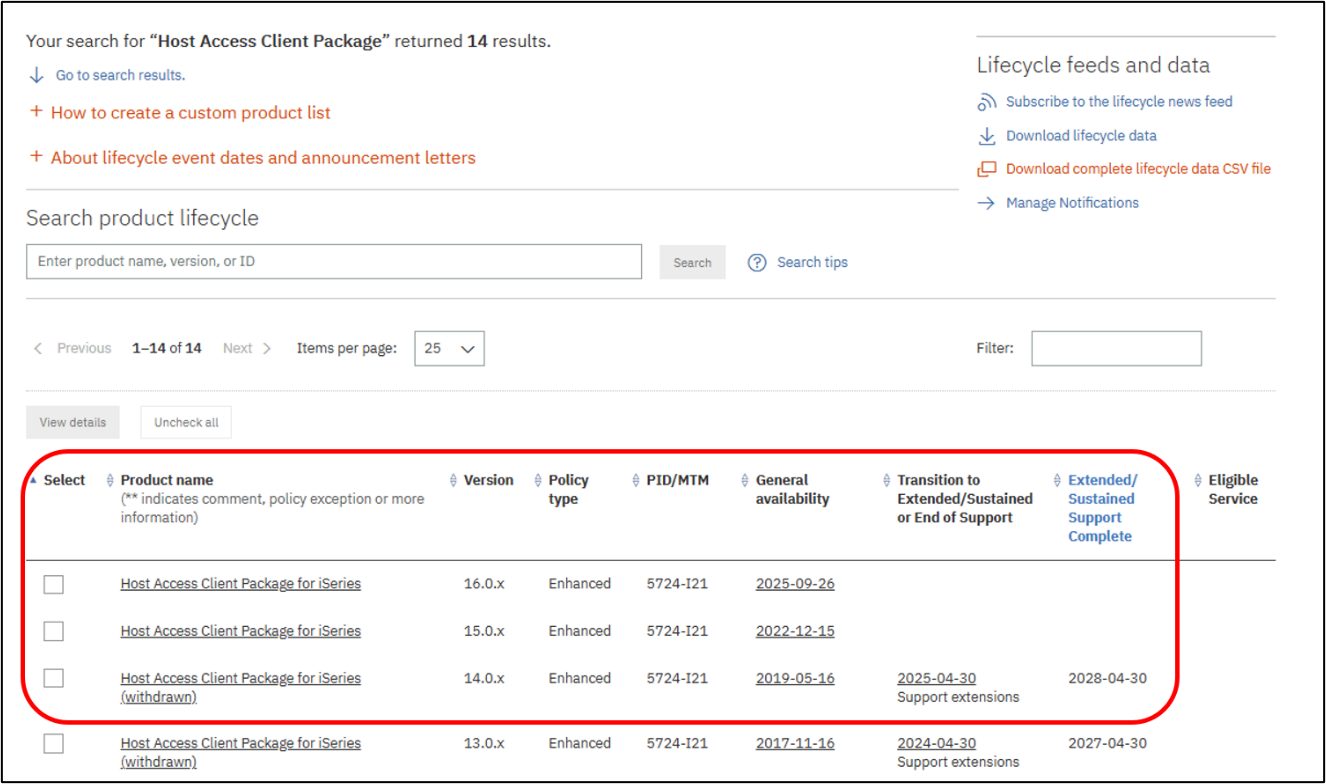Click the 5724-I21 cell in the 15.0.x row
1326x784 pixels.
tap(677, 631)
